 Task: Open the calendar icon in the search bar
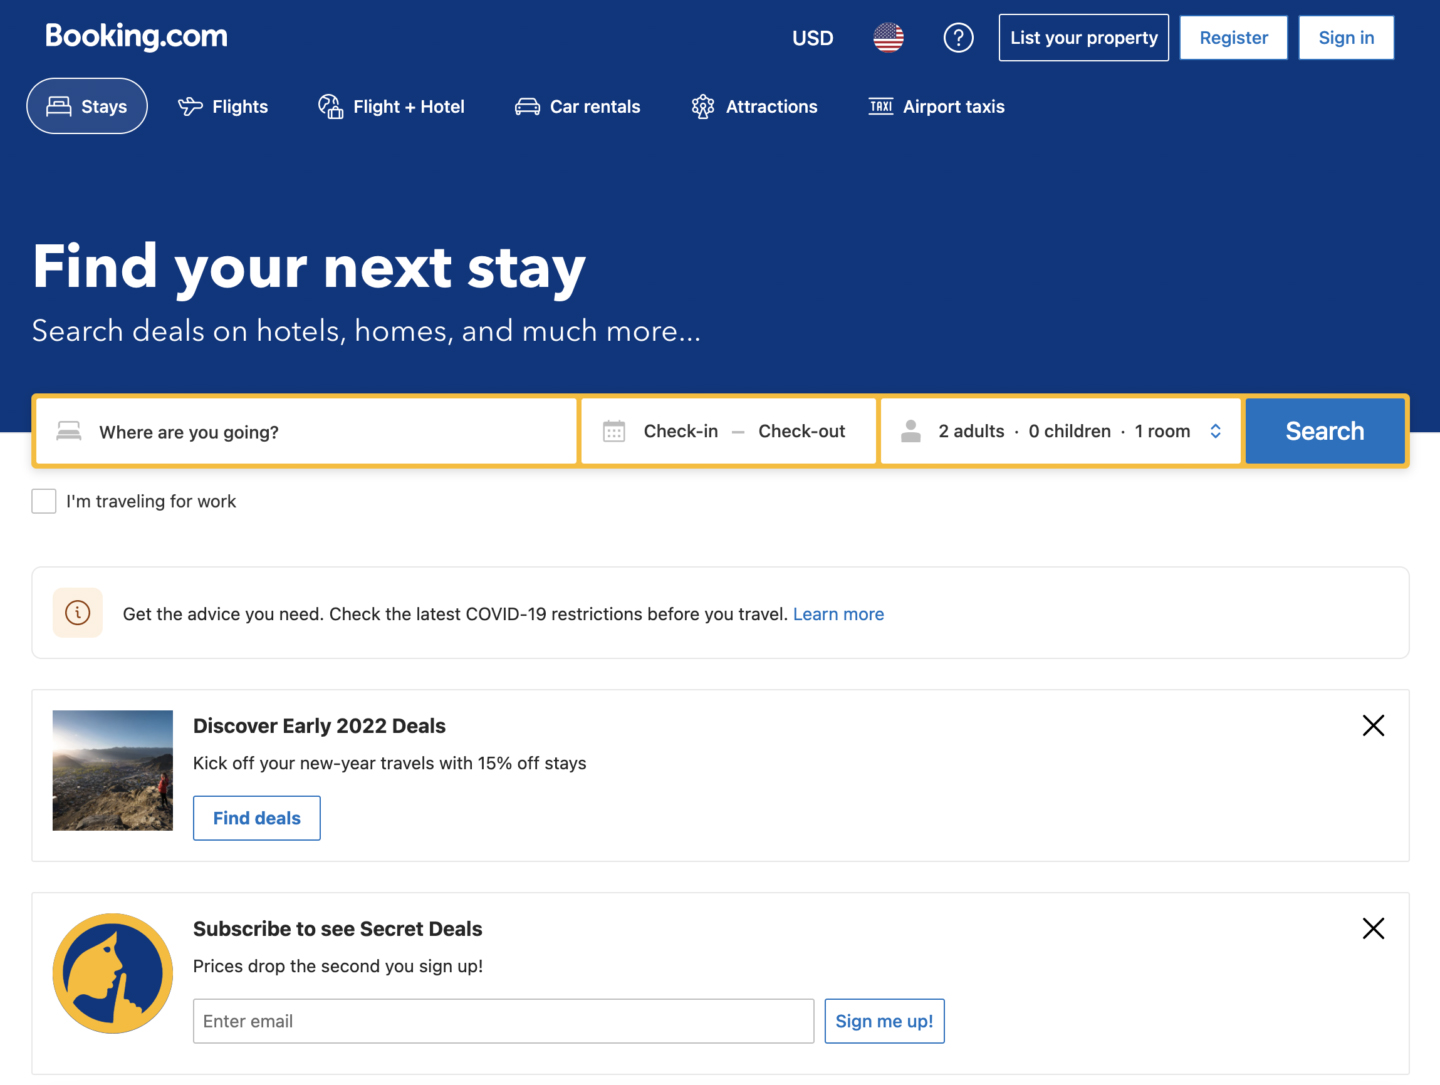615,431
